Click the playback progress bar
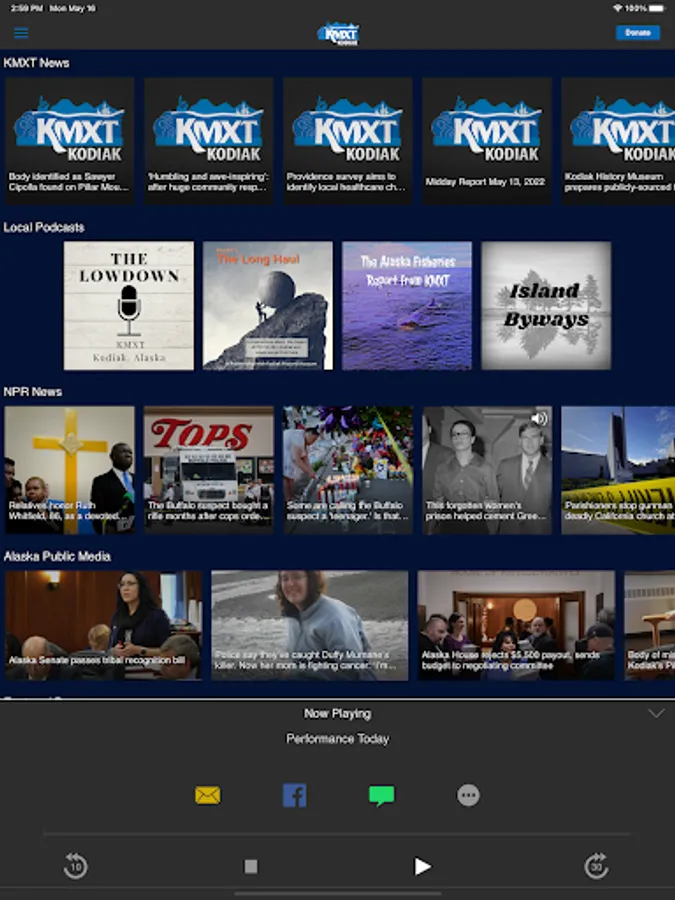Image resolution: width=675 pixels, height=900 pixels. pos(338,833)
